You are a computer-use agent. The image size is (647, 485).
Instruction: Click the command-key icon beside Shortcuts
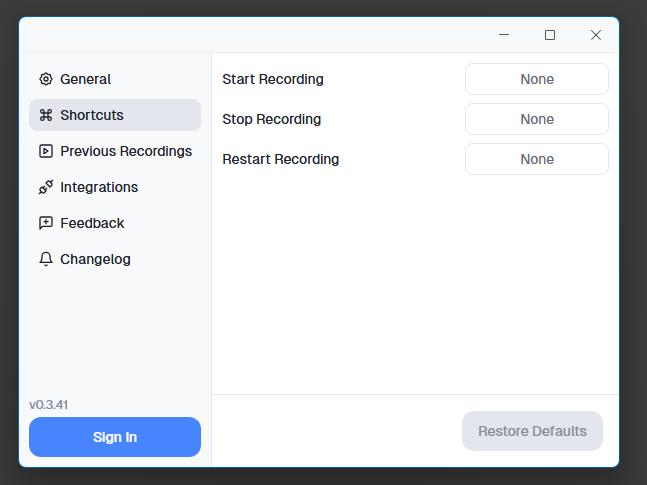46,115
